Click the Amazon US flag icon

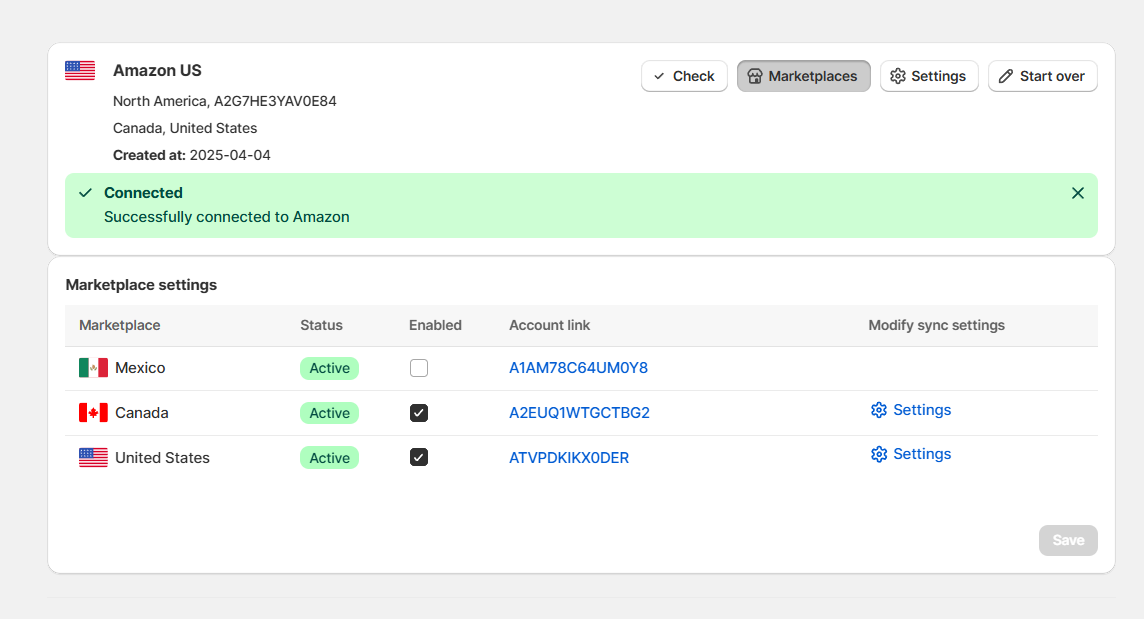(80, 71)
